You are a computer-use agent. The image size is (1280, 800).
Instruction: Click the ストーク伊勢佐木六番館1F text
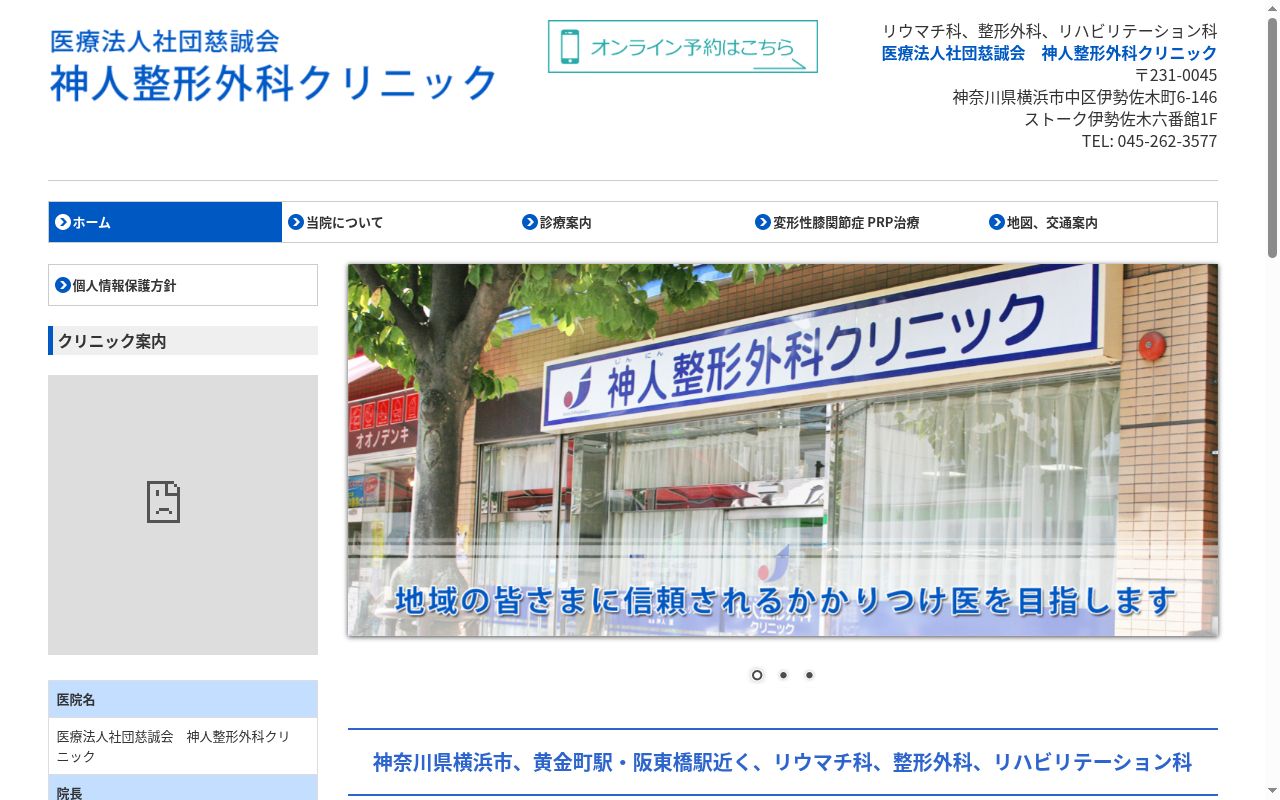pos(1121,119)
